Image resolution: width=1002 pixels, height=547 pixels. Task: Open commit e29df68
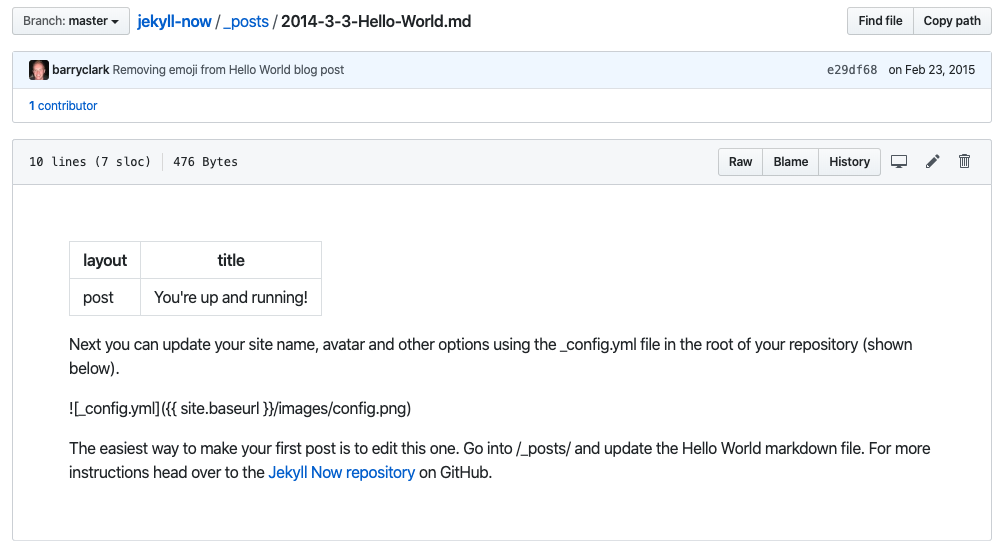tap(852, 70)
